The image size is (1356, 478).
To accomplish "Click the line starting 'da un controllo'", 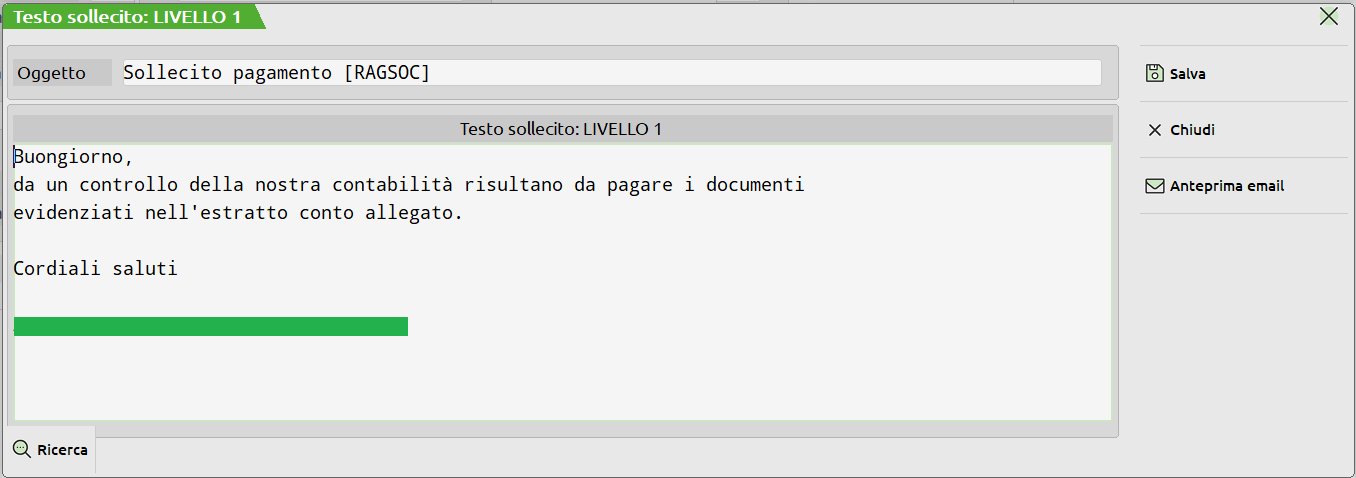I will [x=409, y=185].
